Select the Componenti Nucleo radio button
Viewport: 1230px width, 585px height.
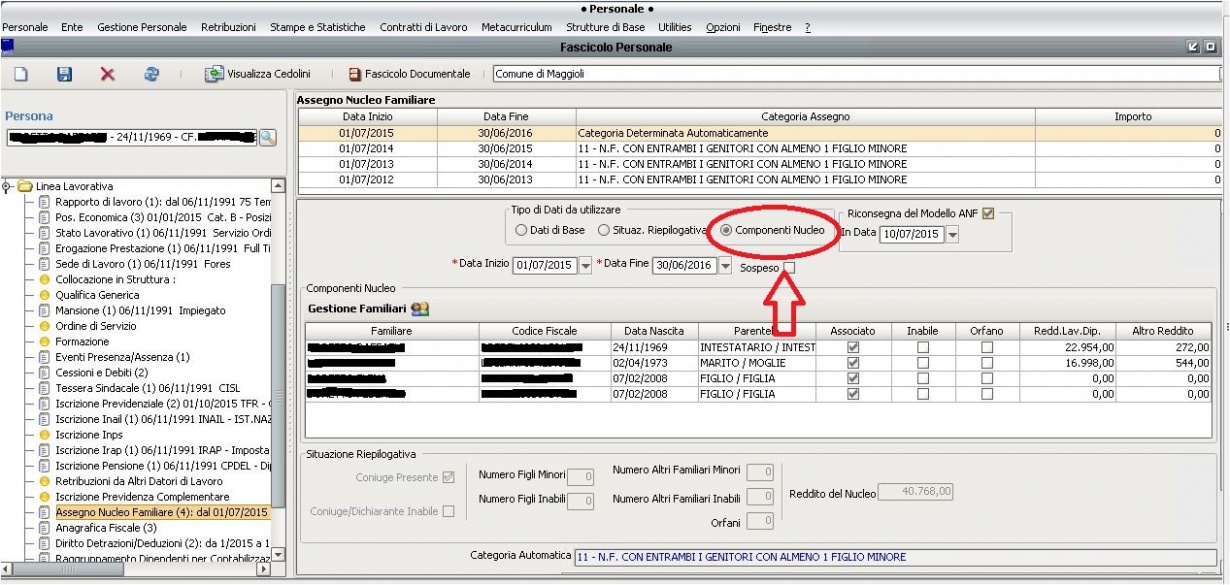pyautogui.click(x=726, y=230)
